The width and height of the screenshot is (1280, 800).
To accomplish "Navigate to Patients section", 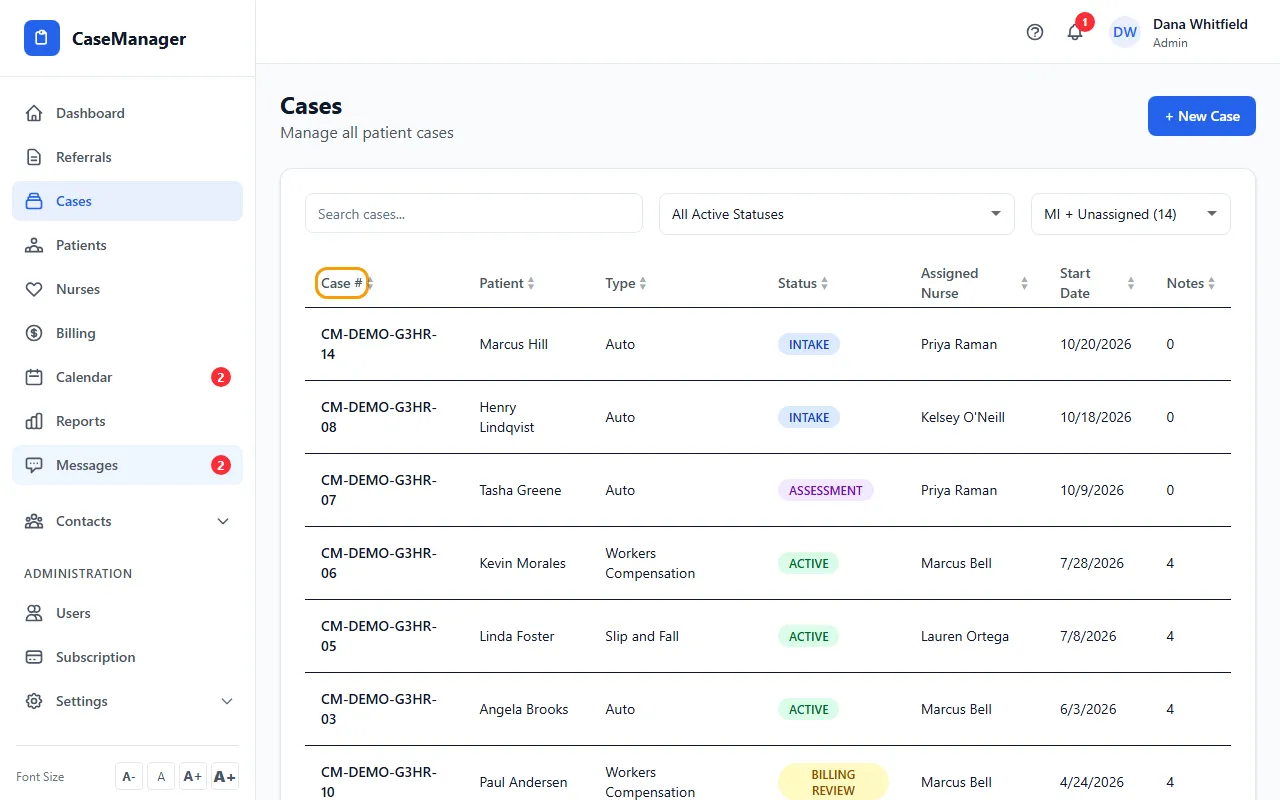I will tap(127, 245).
